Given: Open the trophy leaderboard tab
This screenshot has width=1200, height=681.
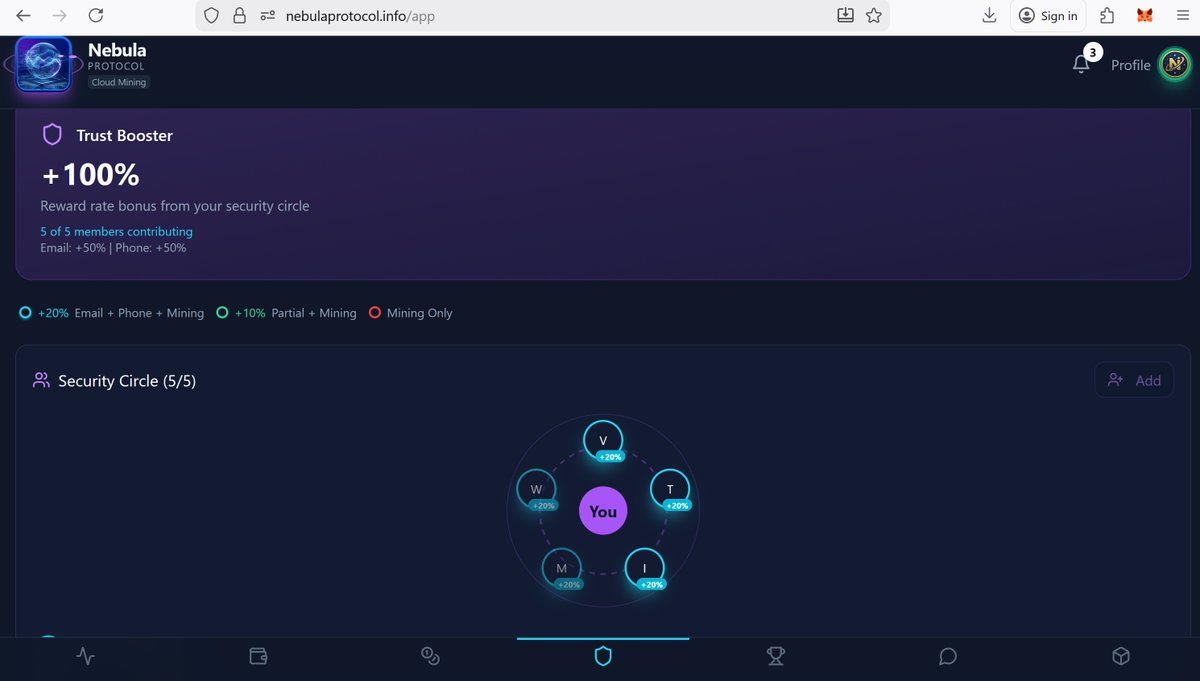Looking at the screenshot, I should [776, 657].
